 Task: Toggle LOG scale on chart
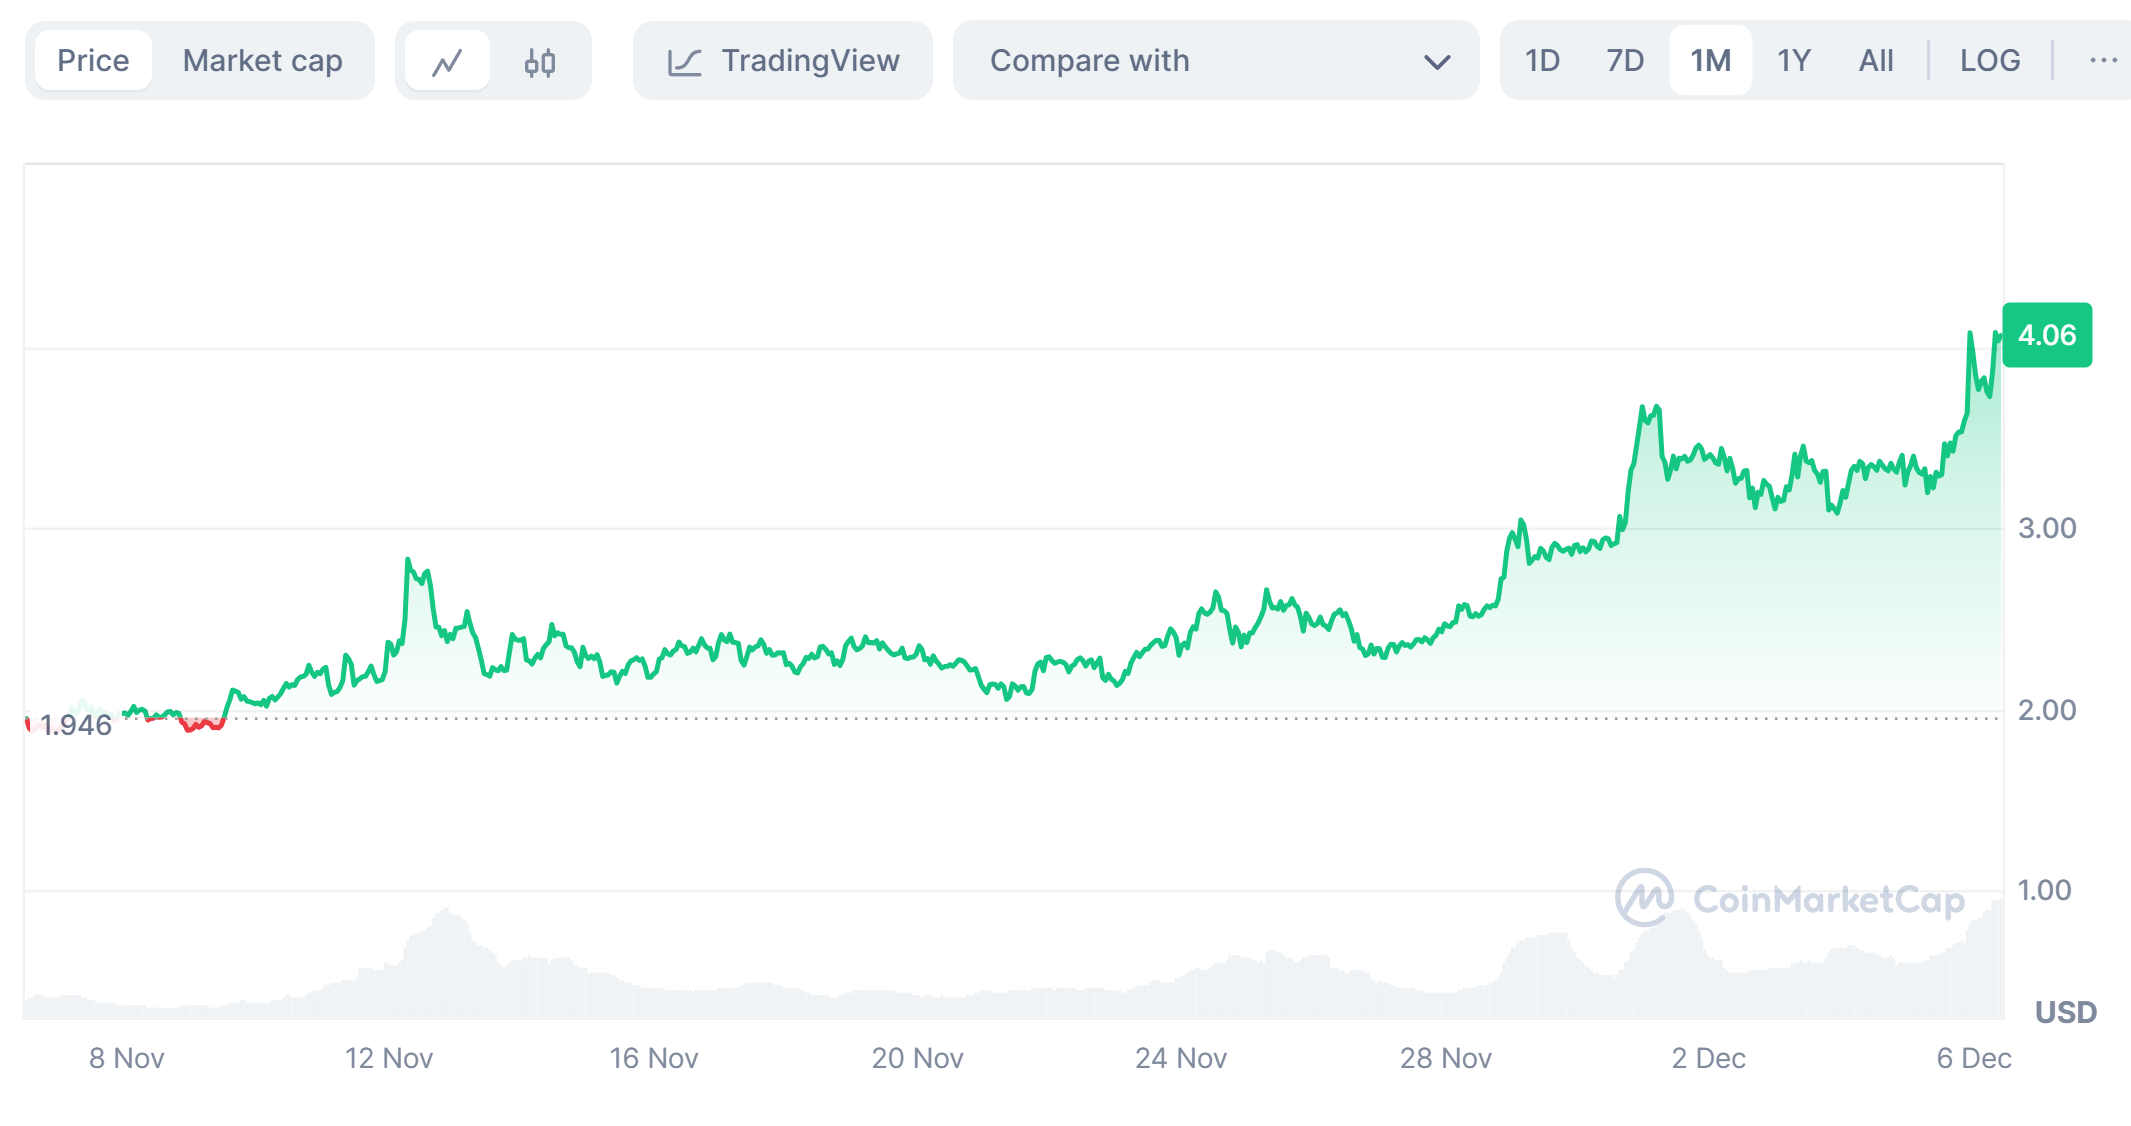tap(1989, 61)
